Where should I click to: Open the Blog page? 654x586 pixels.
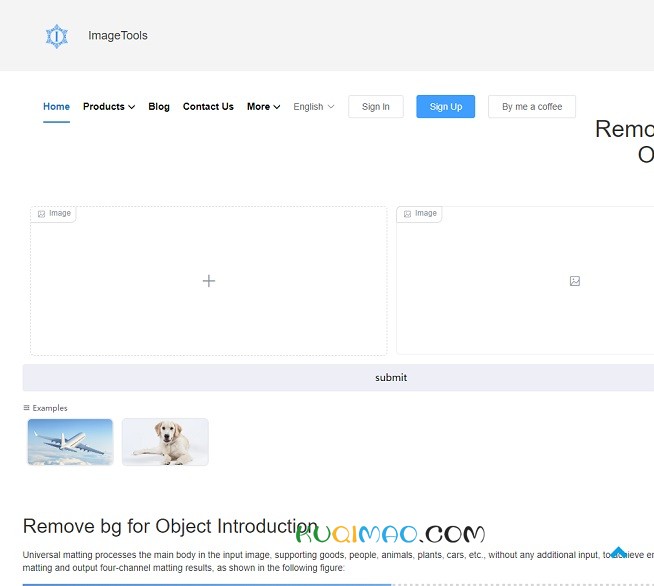159,107
